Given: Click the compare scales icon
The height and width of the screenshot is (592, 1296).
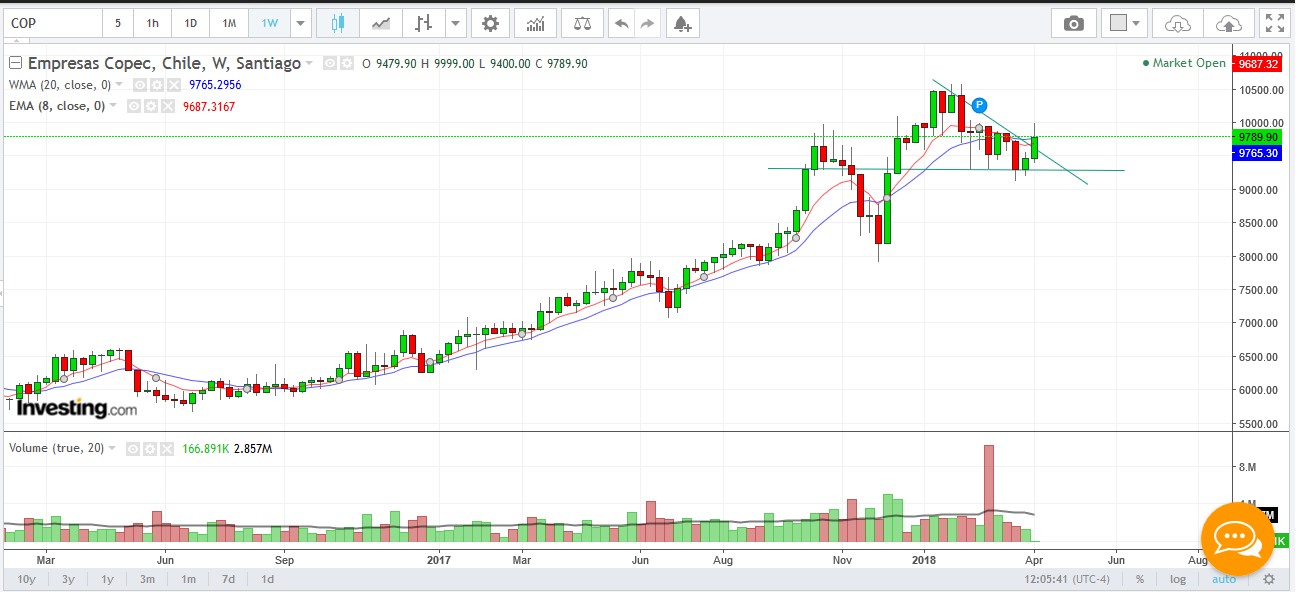Looking at the screenshot, I should tap(581, 23).
